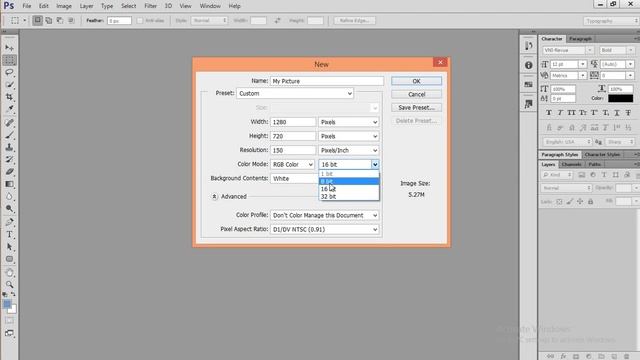Screen dimensions: 640x360
Task: Open the Pixel Aspect Ratio dropdown
Action: [x=324, y=229]
